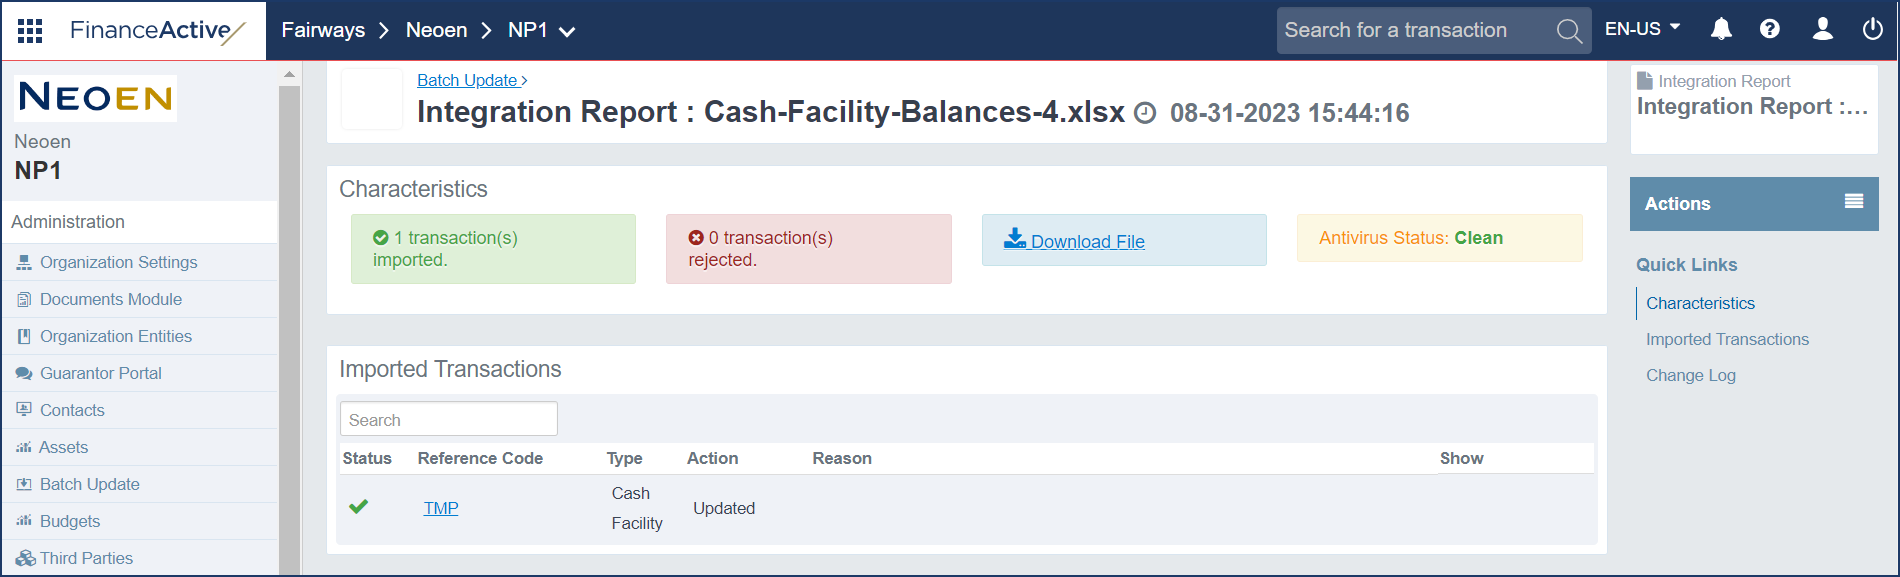
Task: Open the Budgets section
Action: (69, 520)
